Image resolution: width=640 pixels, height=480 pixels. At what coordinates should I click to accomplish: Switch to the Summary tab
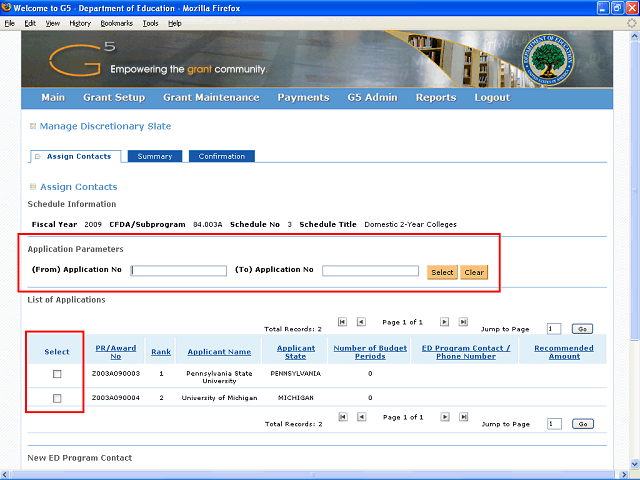[x=155, y=157]
